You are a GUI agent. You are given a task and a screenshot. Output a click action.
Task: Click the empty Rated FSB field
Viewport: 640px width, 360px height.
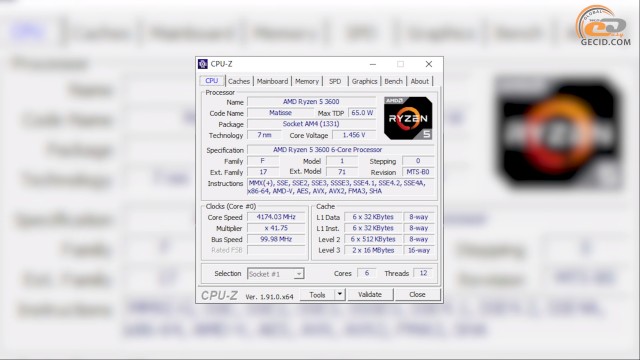(x=276, y=250)
